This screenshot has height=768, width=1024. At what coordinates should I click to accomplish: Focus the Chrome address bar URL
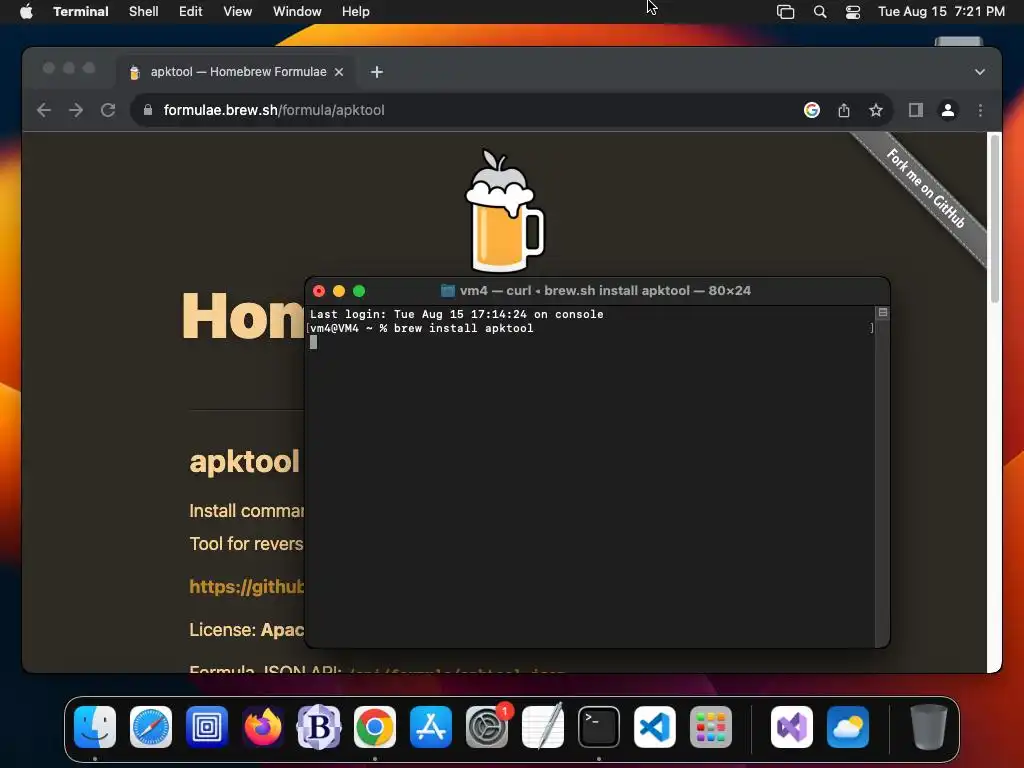274,110
